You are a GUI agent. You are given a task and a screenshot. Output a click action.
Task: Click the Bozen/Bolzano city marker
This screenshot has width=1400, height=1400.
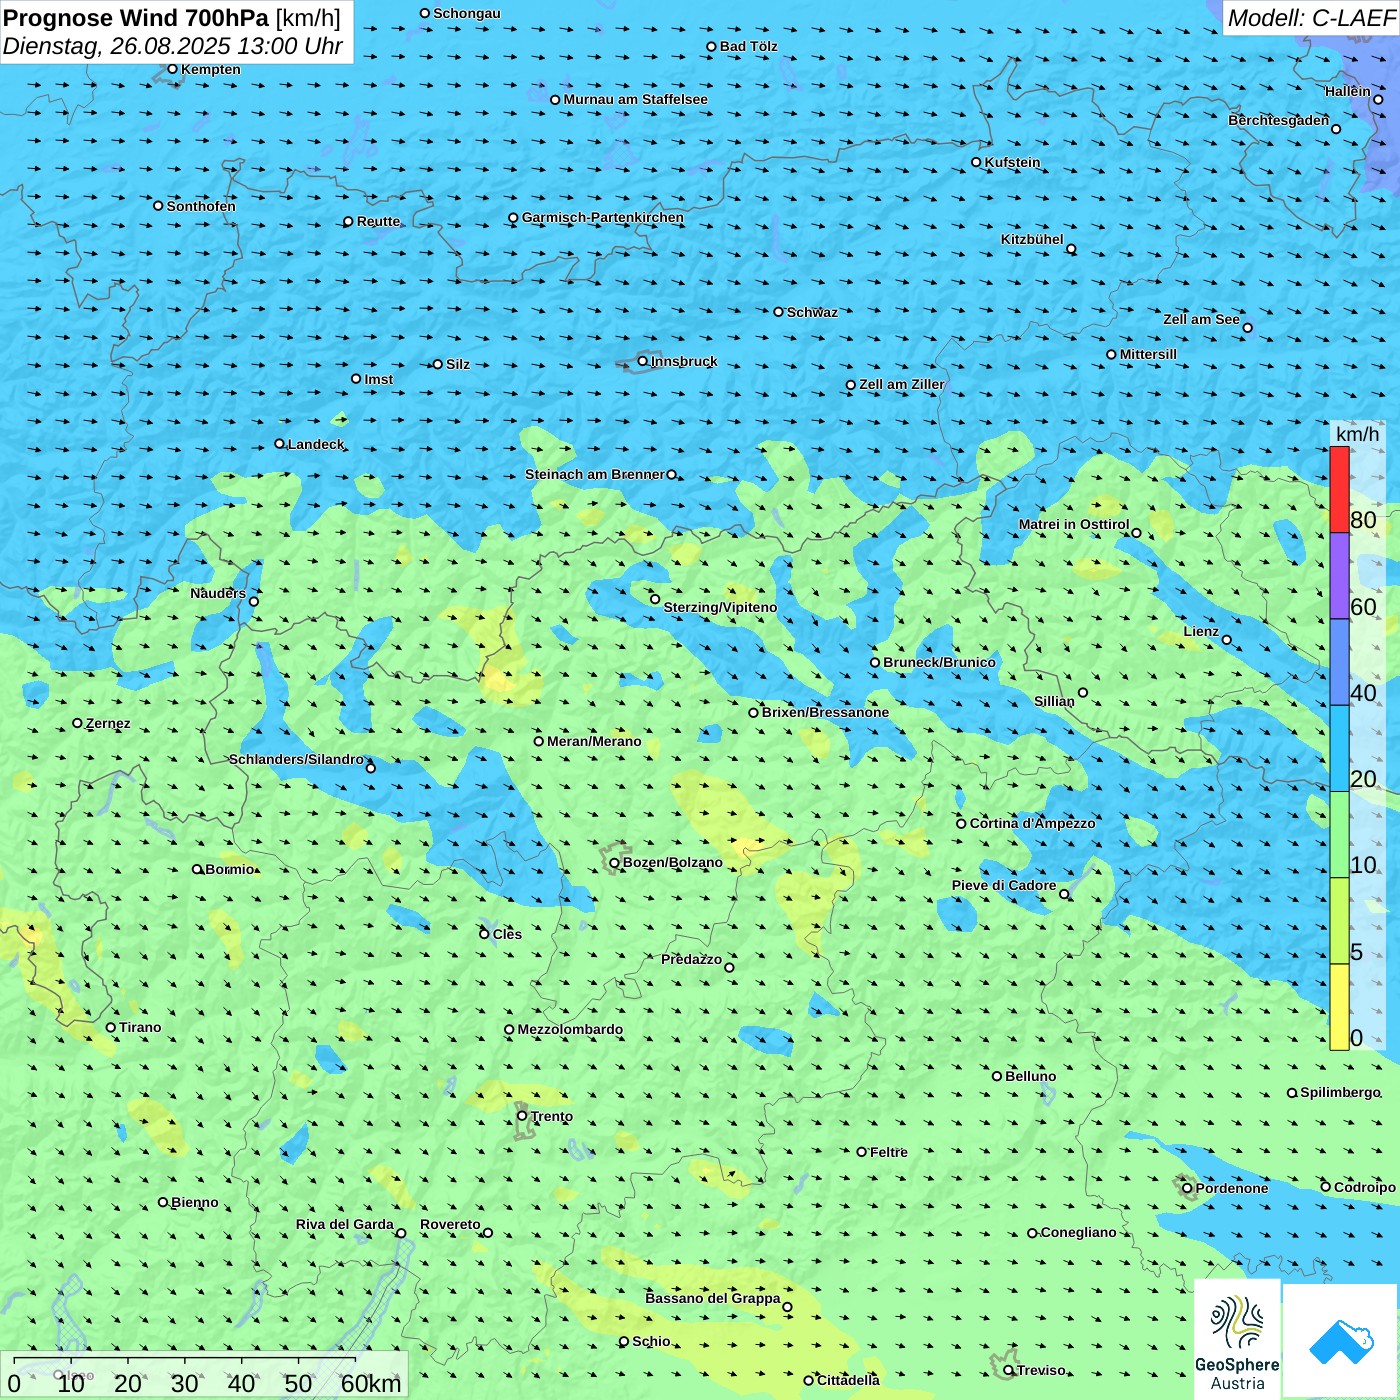click(615, 863)
